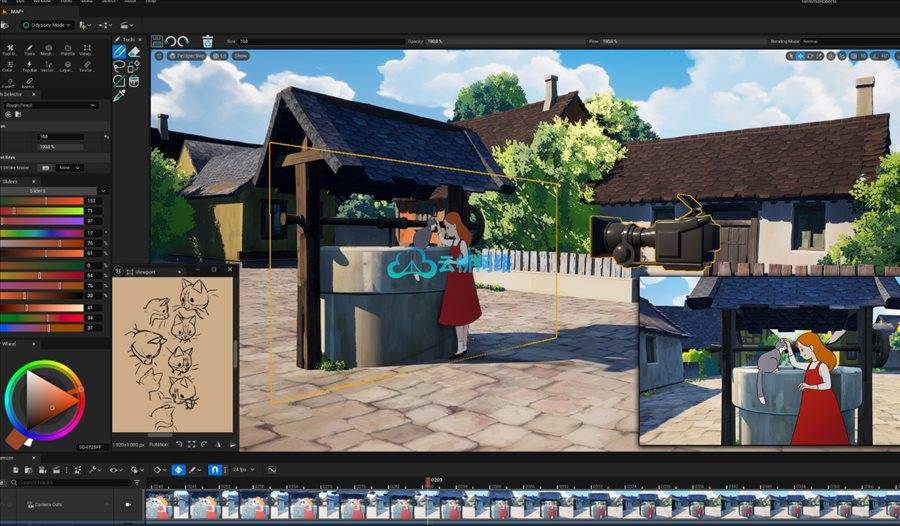Select the blue brush tool in Tools panel

pyautogui.click(x=119, y=52)
